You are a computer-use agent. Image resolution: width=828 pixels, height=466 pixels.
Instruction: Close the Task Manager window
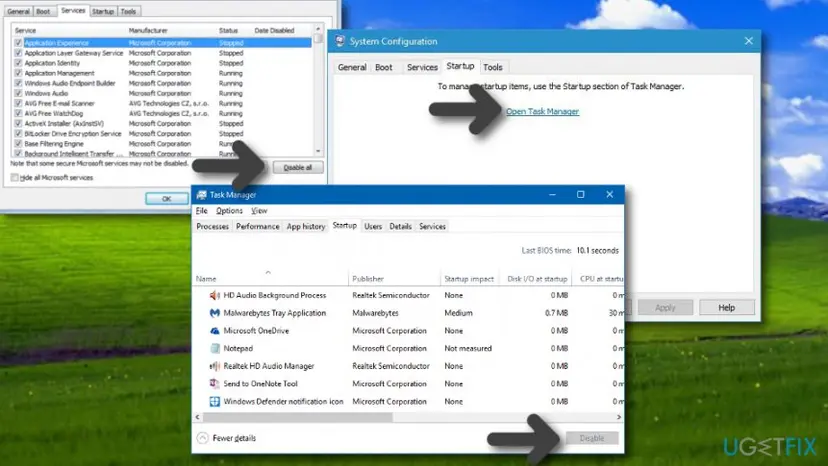[609, 194]
